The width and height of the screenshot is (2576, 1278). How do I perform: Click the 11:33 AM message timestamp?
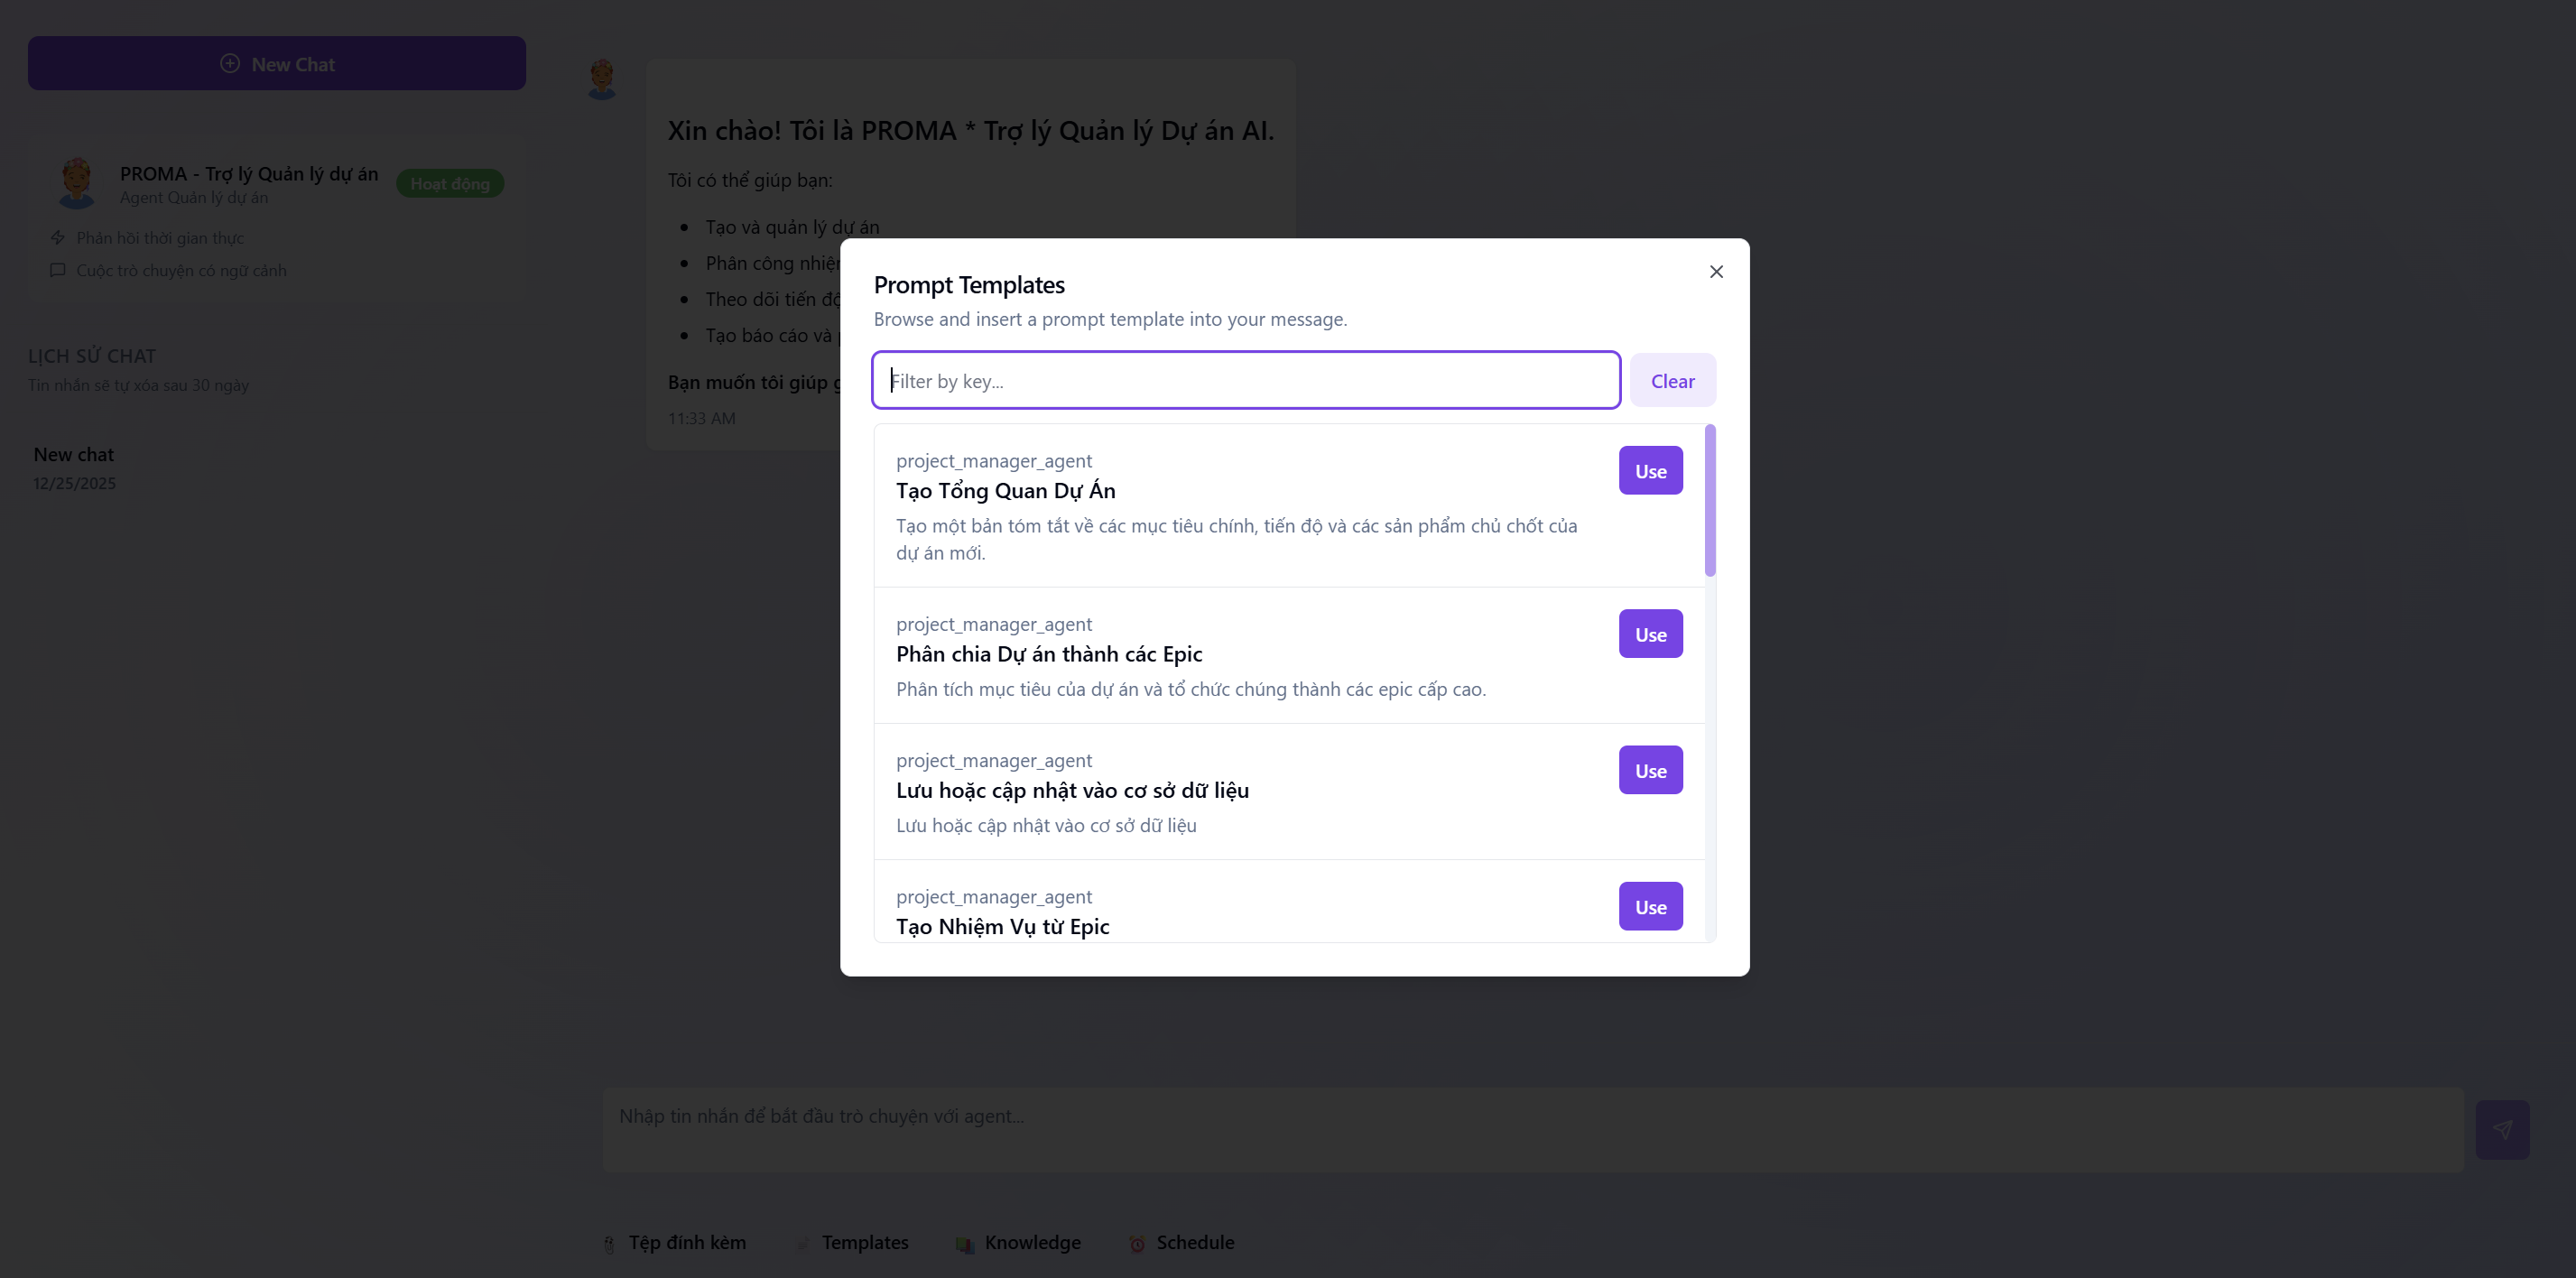click(x=701, y=418)
